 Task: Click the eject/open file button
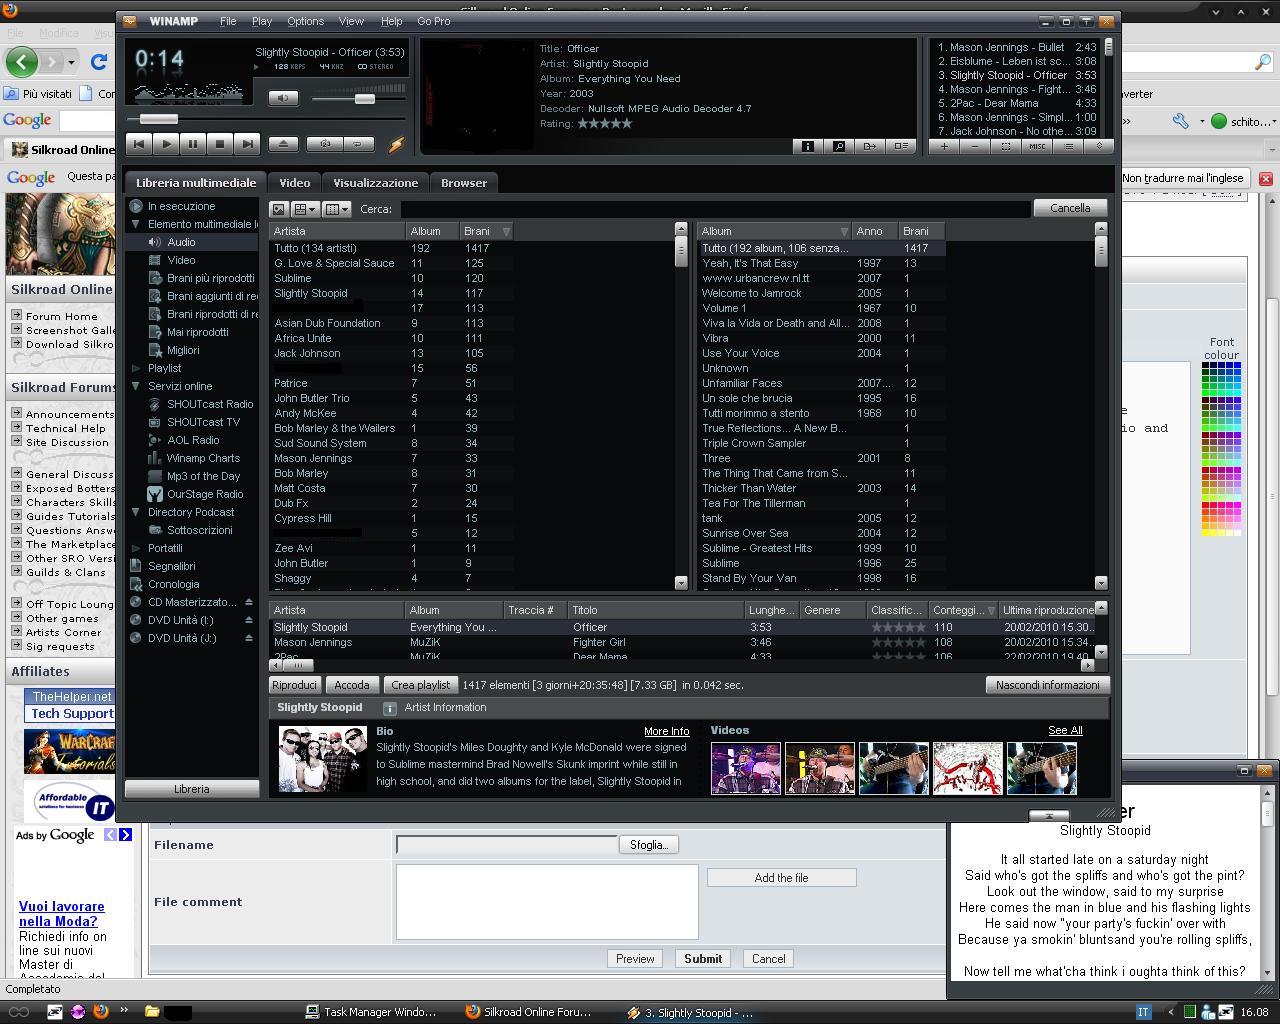tap(283, 144)
